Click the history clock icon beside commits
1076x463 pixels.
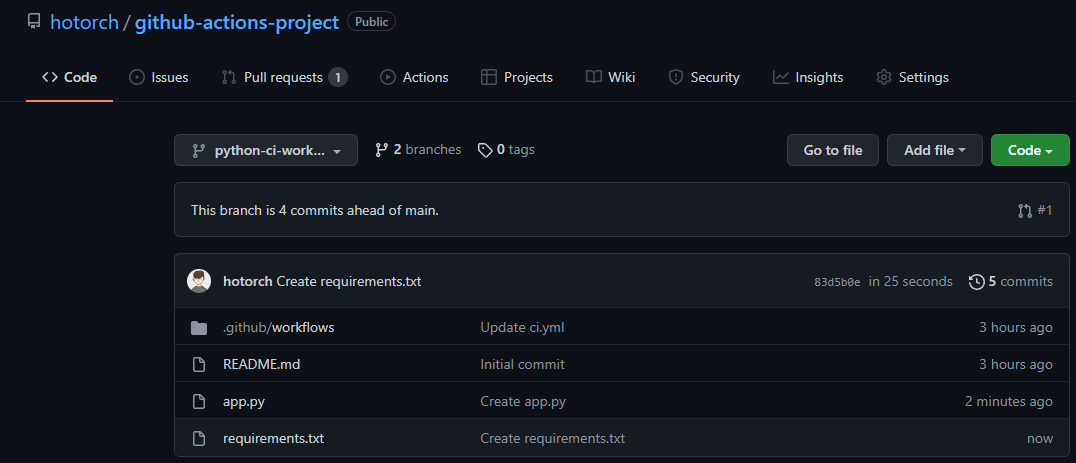point(976,282)
